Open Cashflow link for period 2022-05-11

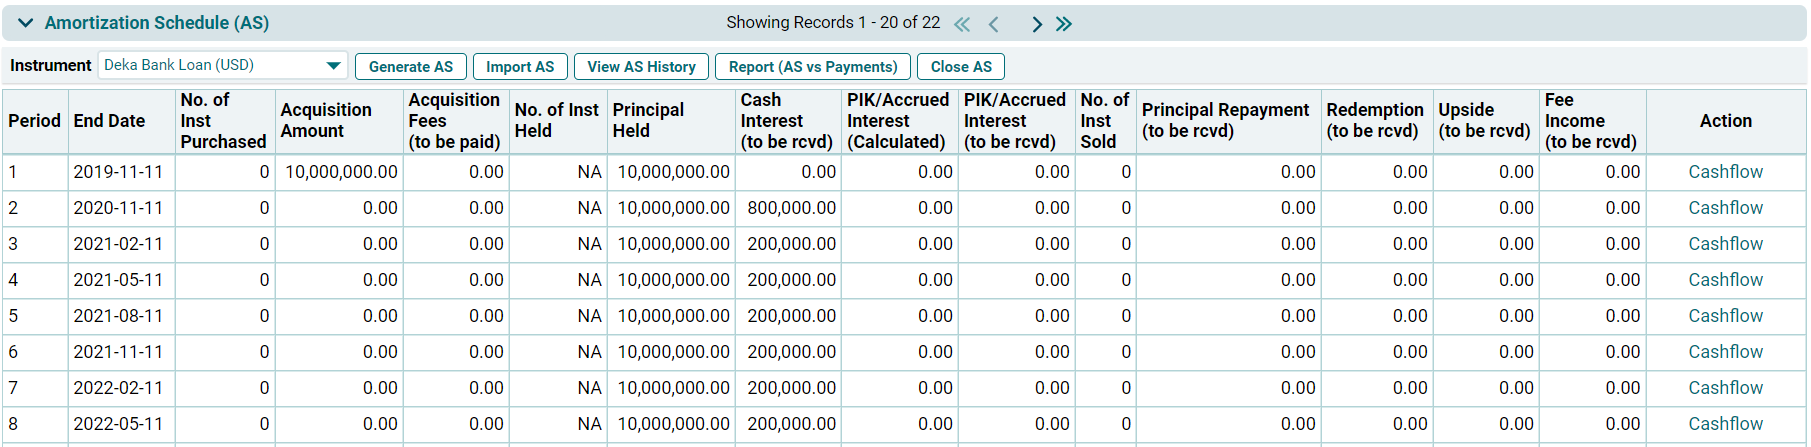1725,424
